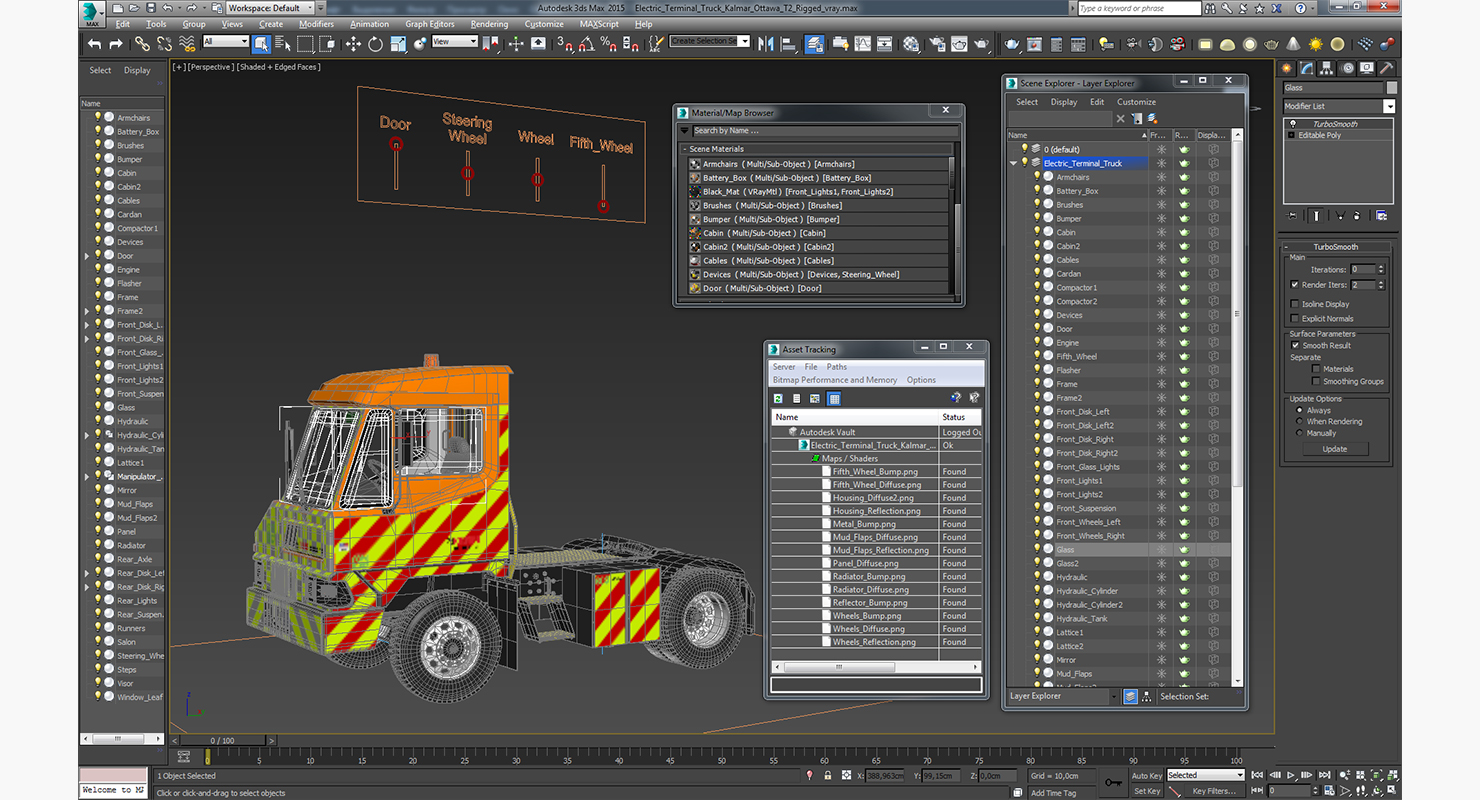
Task: Click the Set Key button
Action: (1147, 791)
